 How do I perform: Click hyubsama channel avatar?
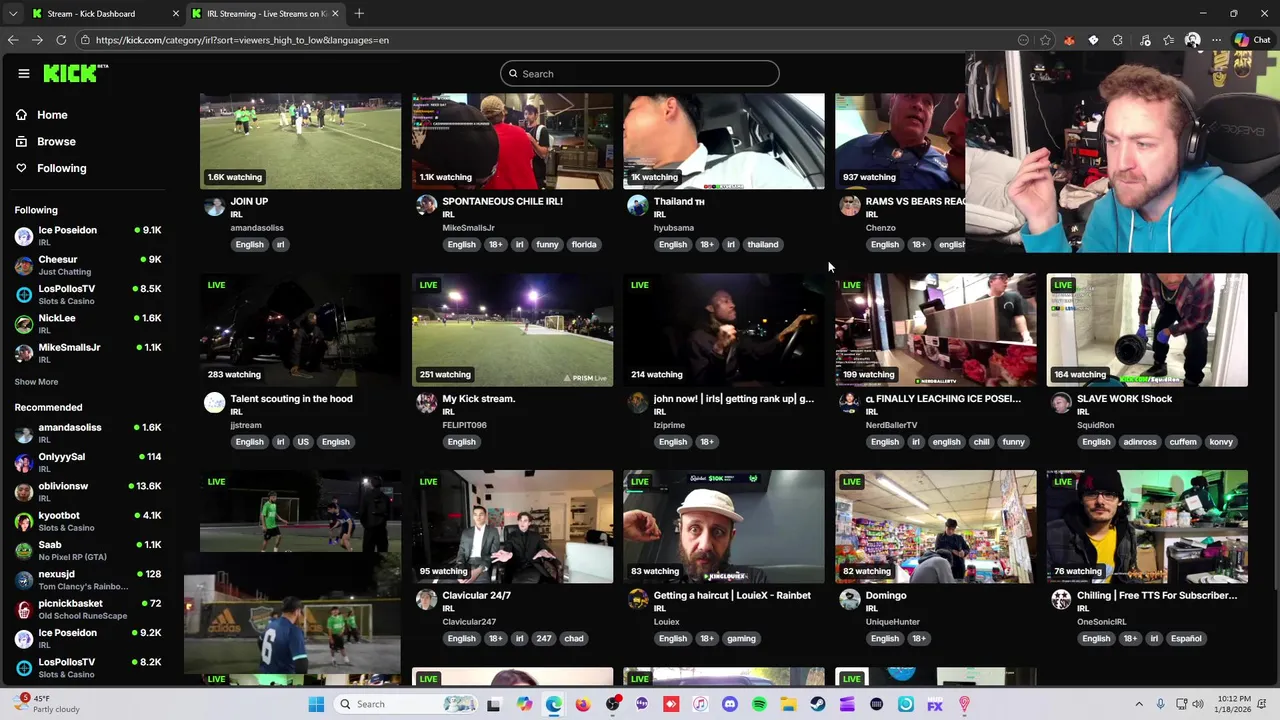(637, 206)
